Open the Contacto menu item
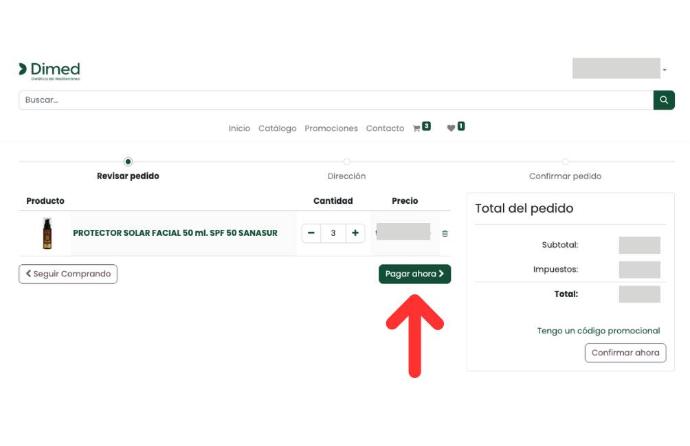The image size is (690, 446). click(x=385, y=128)
